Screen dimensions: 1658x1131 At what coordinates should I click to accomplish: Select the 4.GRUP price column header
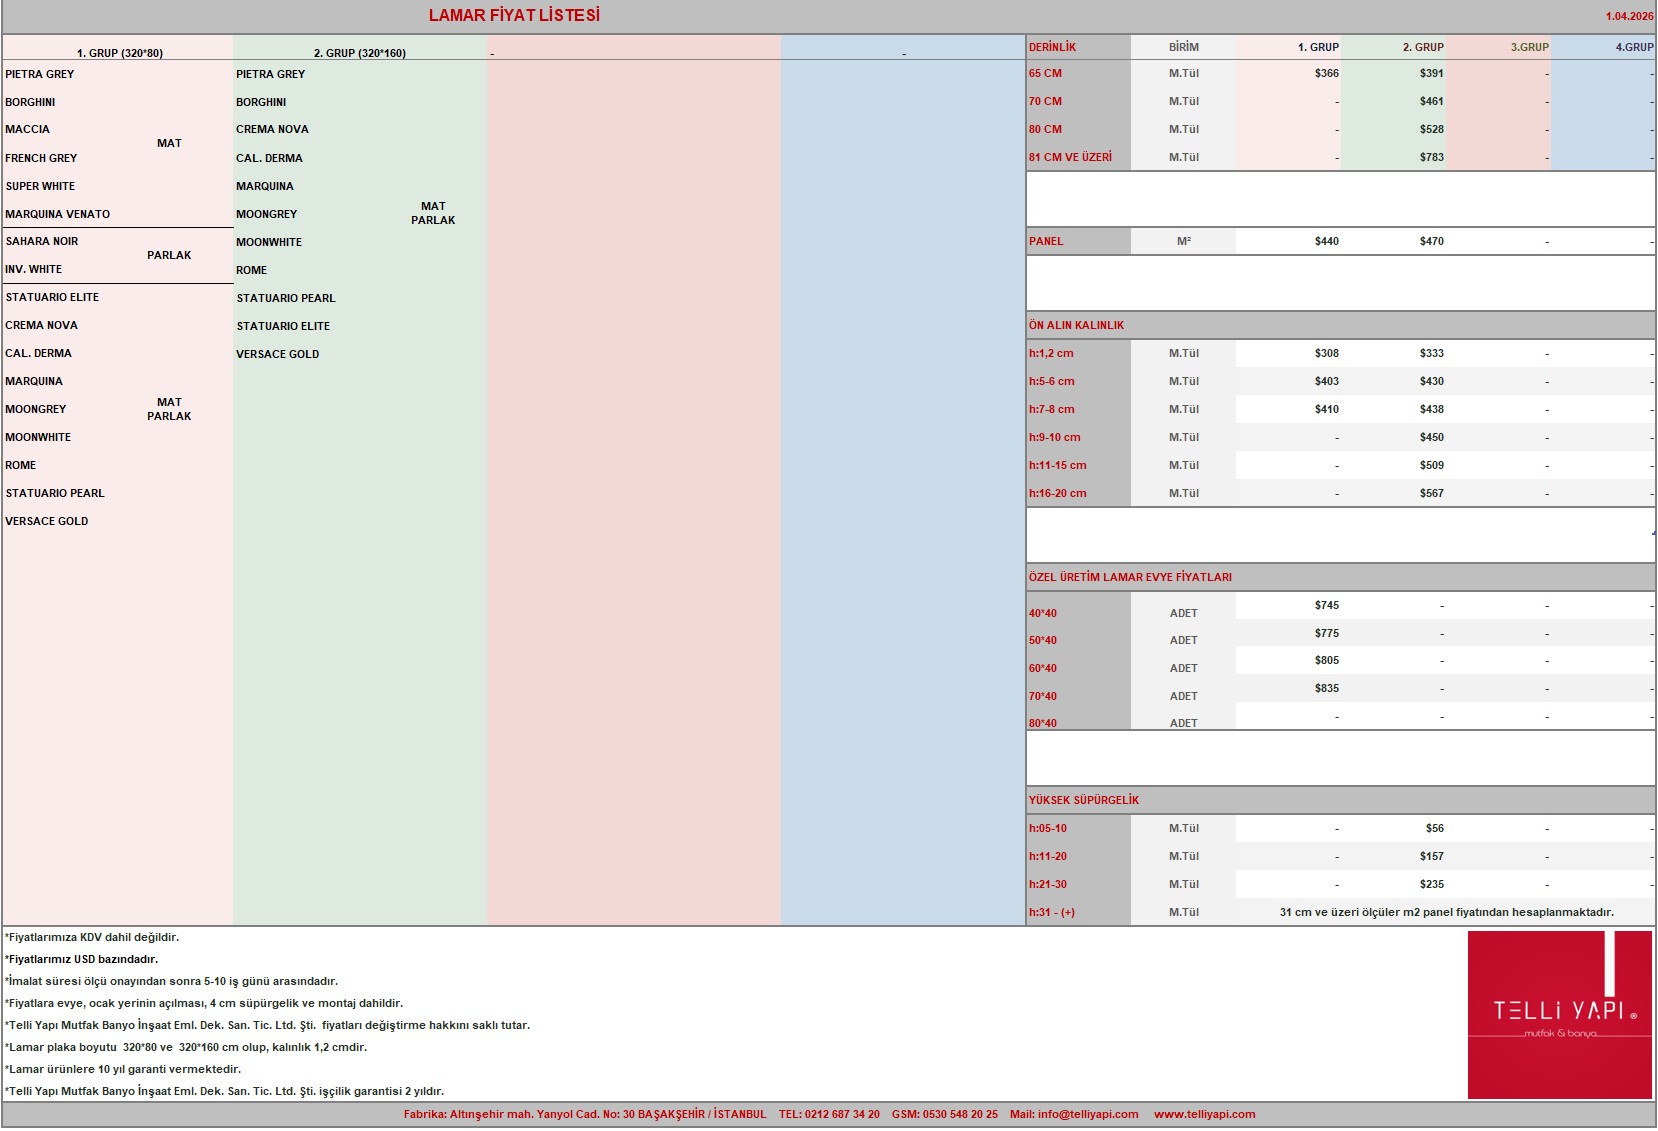click(1634, 47)
